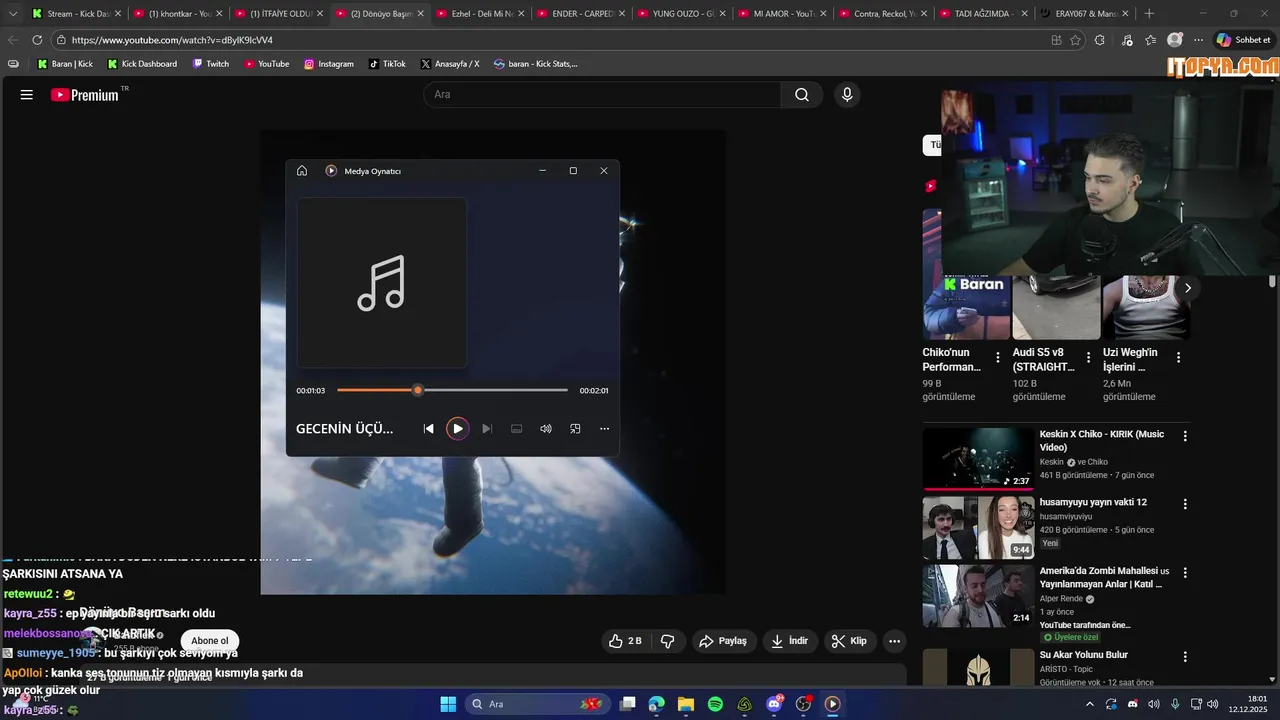Seek on the Medya Oynatıcı progress slider
Screen dimensions: 1280x720
pos(452,390)
